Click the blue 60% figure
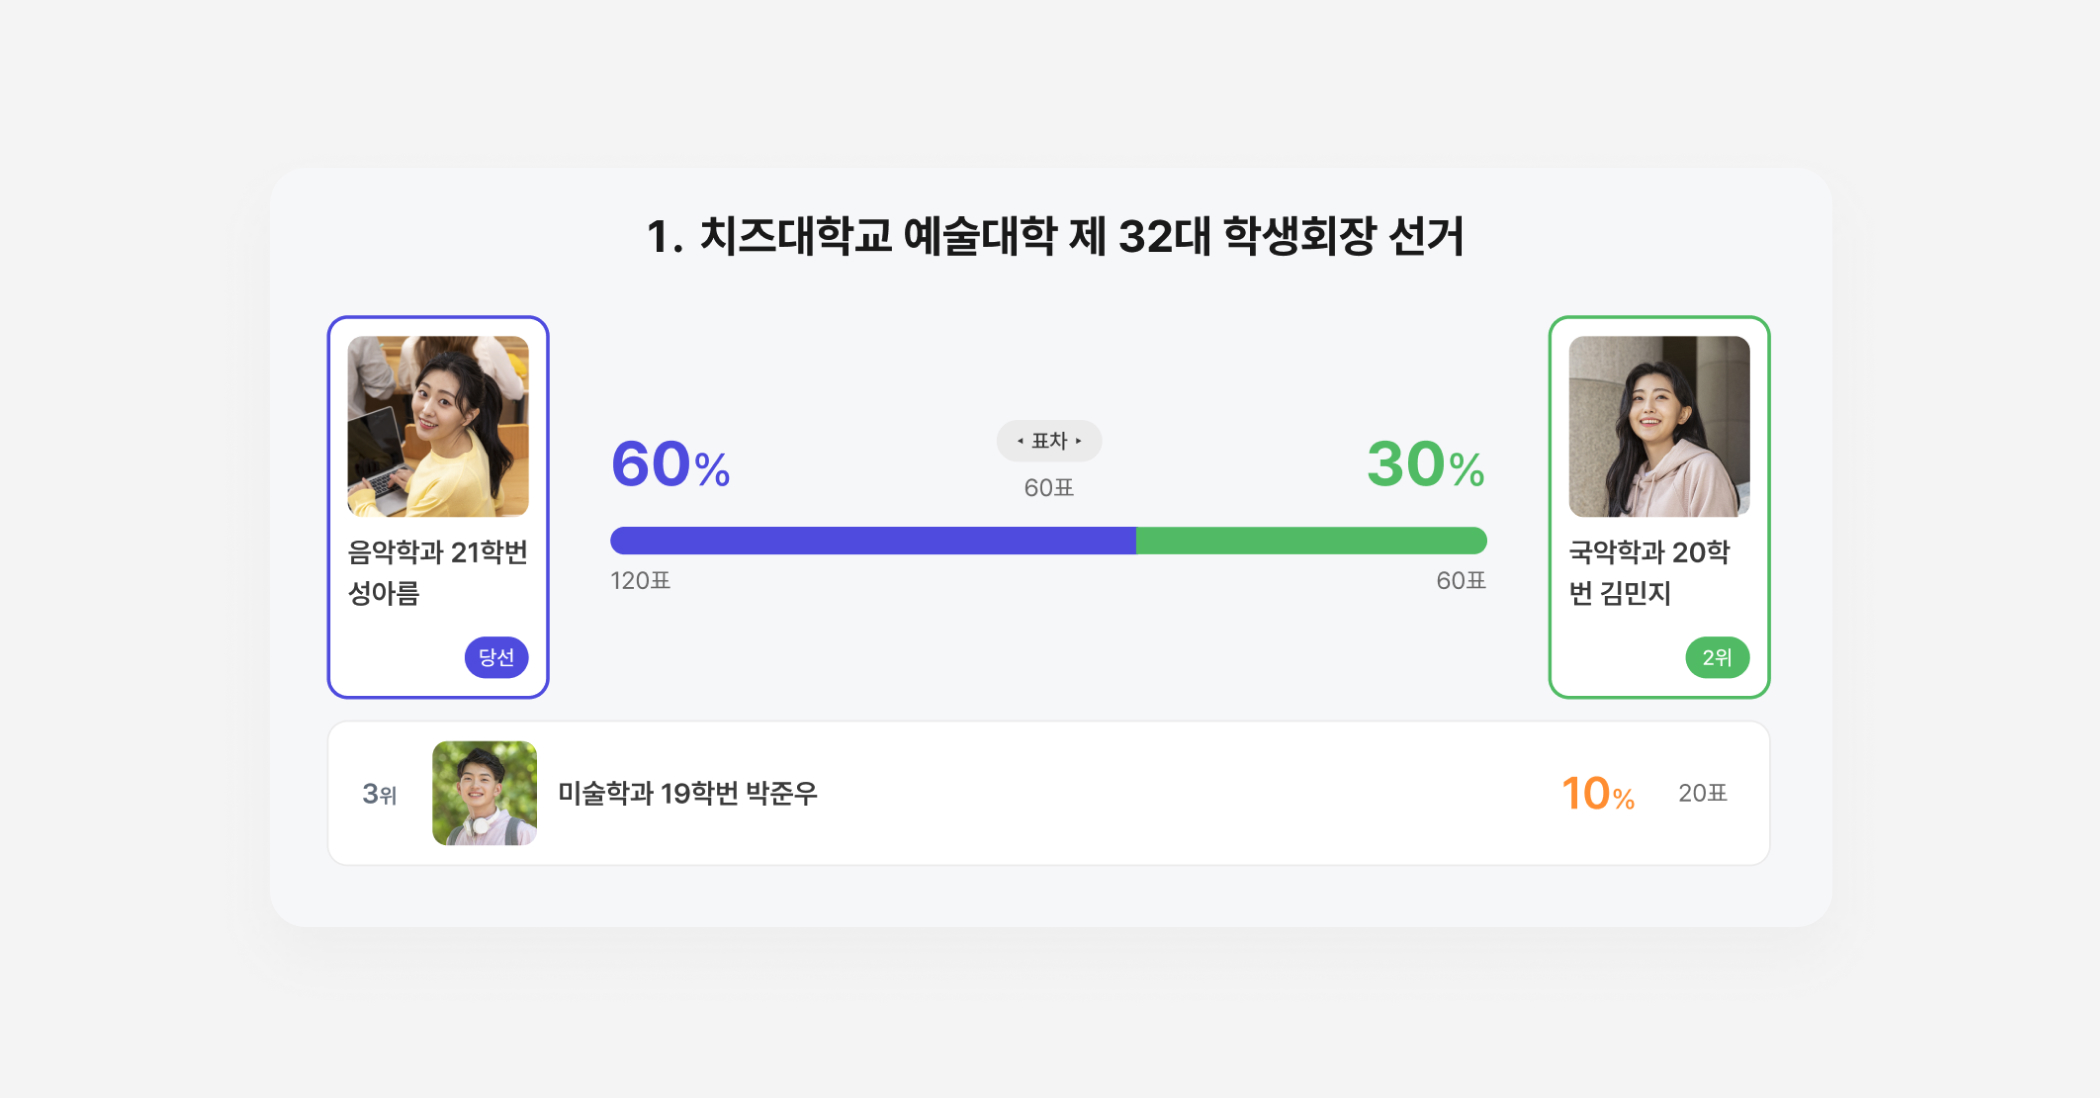Image resolution: width=2100 pixels, height=1098 pixels. (670, 465)
